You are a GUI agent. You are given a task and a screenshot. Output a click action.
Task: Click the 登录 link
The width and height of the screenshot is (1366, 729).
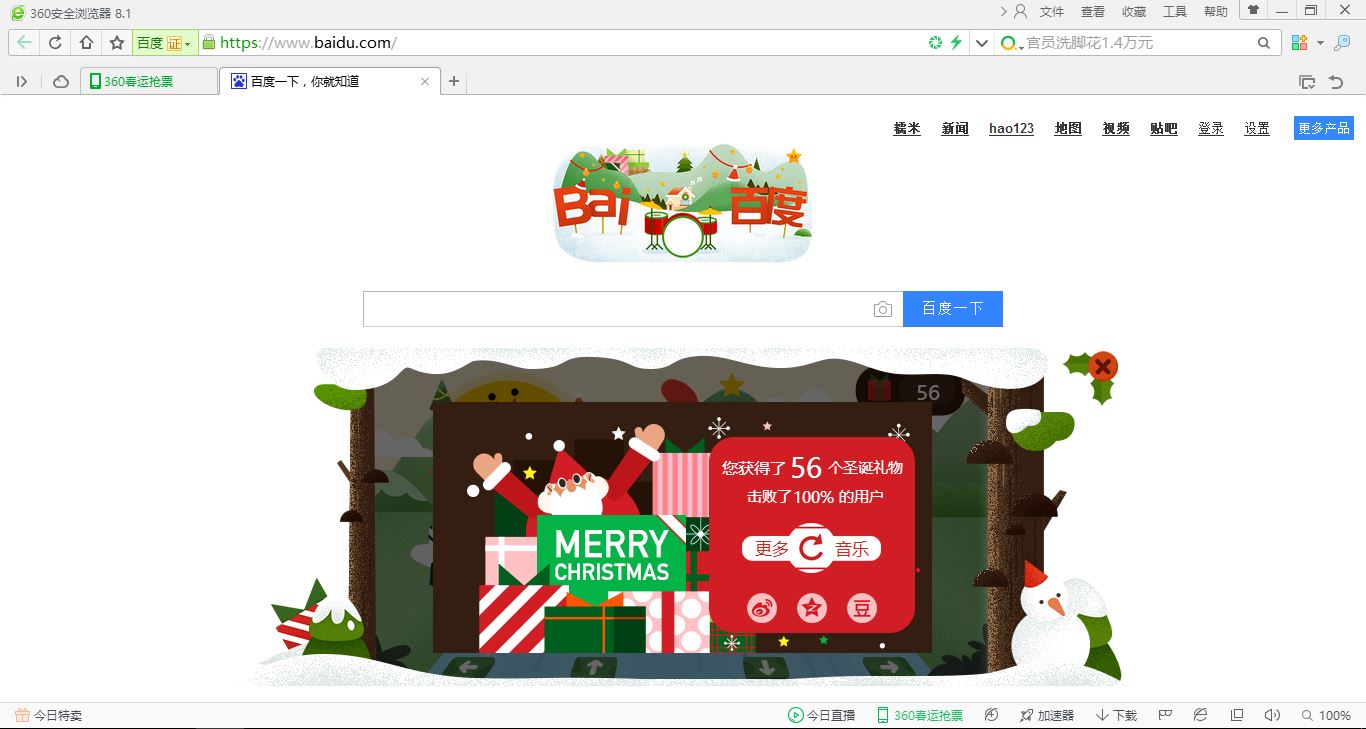point(1211,128)
